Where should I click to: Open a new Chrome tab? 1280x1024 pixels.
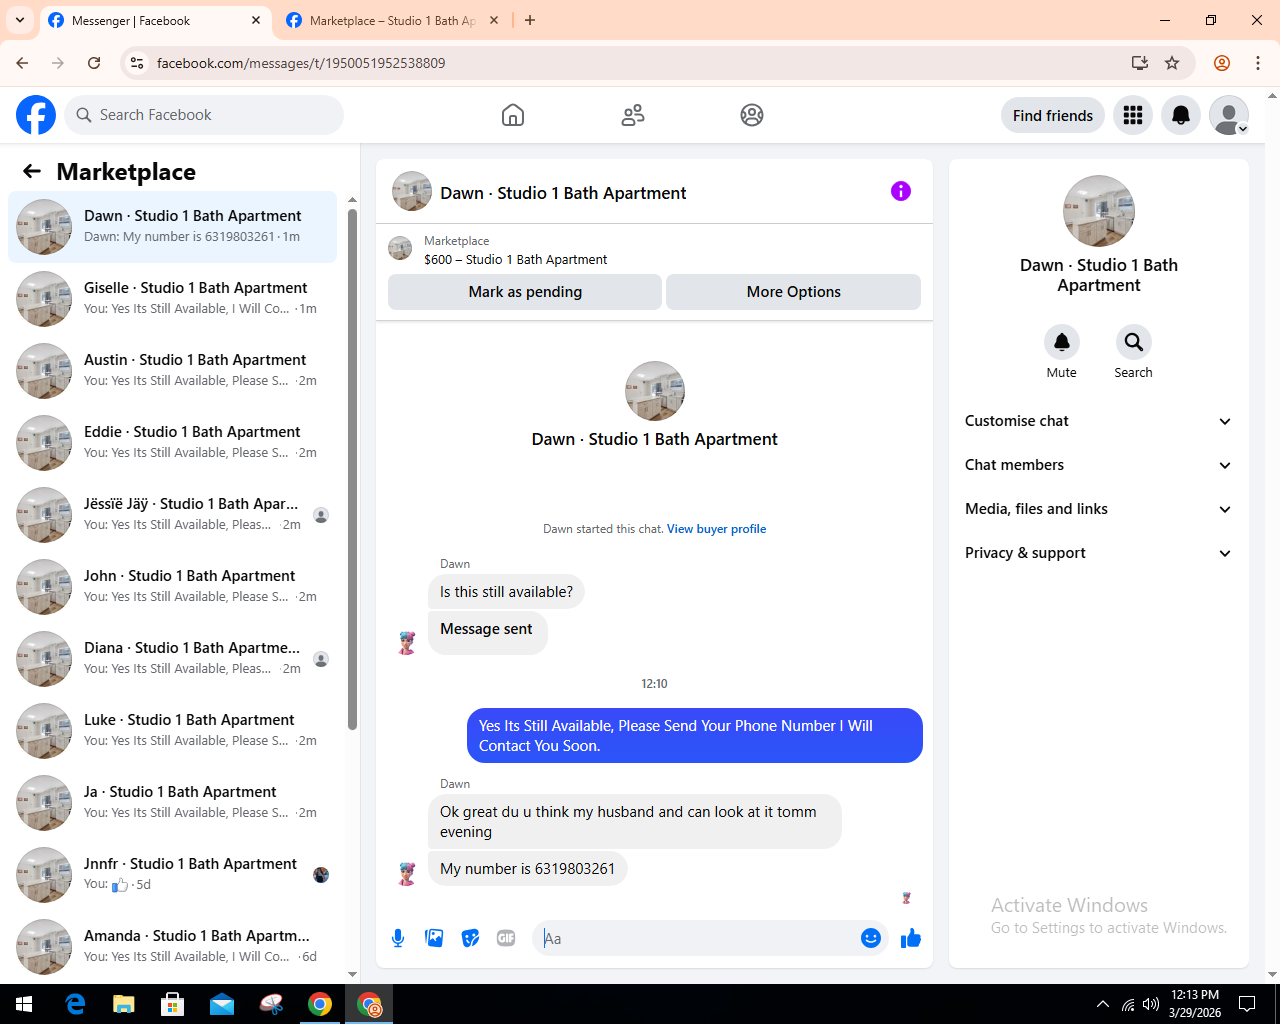[x=530, y=20]
